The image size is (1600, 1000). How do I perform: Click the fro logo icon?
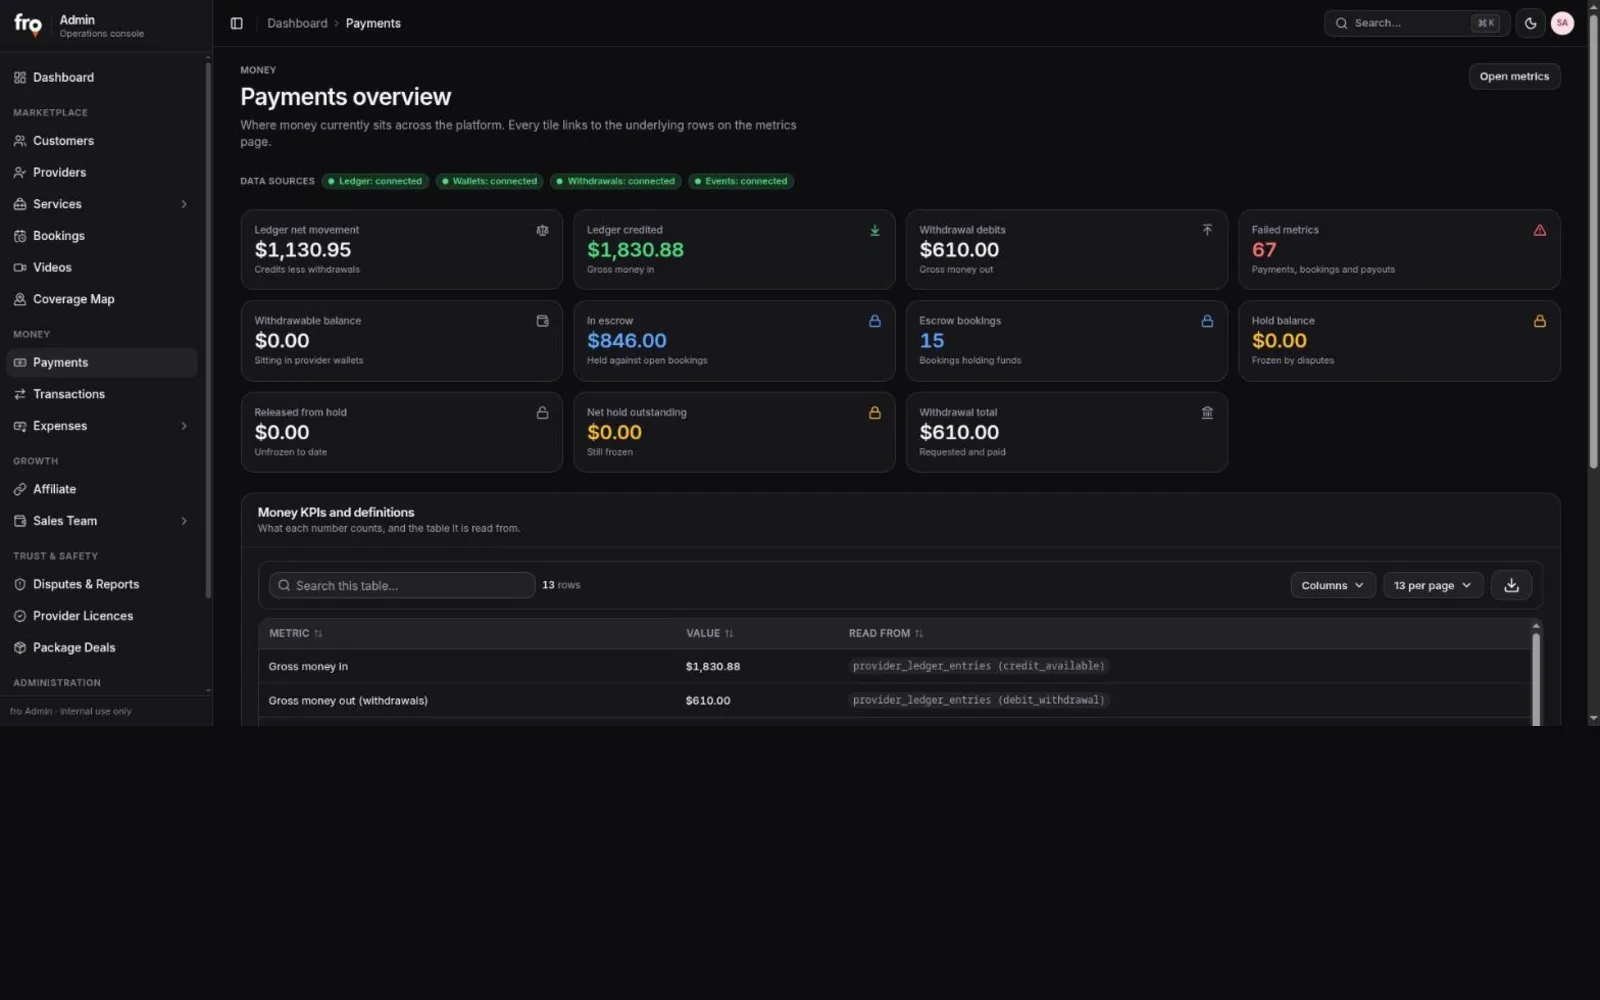(28, 25)
